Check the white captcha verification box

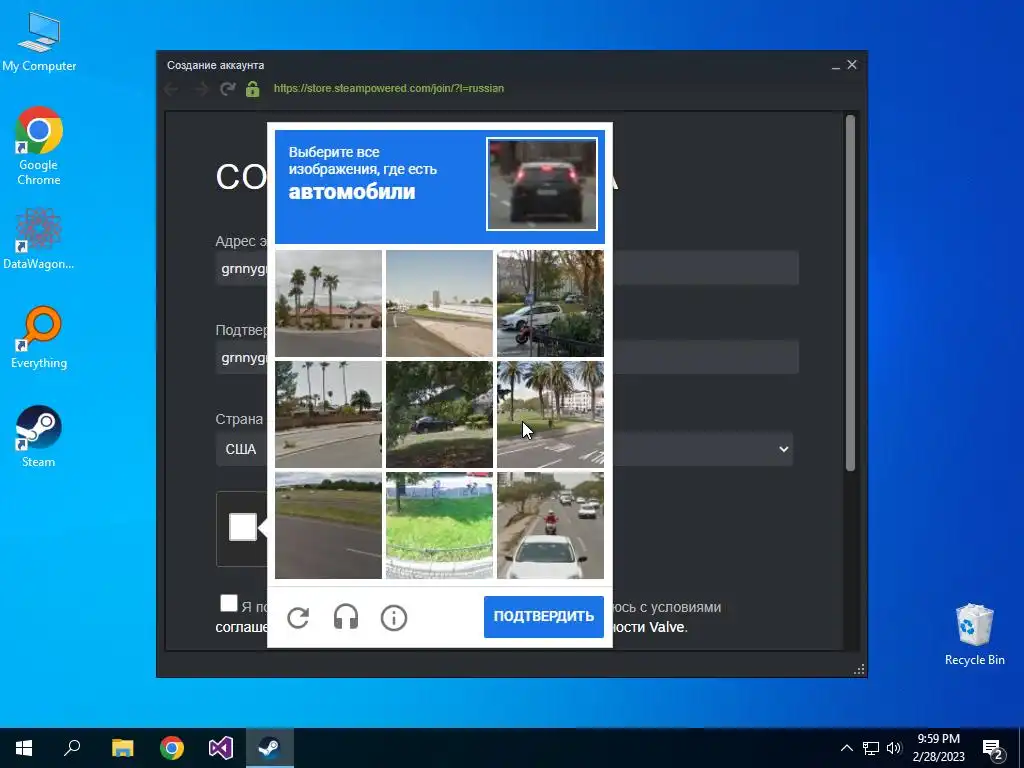click(x=242, y=528)
